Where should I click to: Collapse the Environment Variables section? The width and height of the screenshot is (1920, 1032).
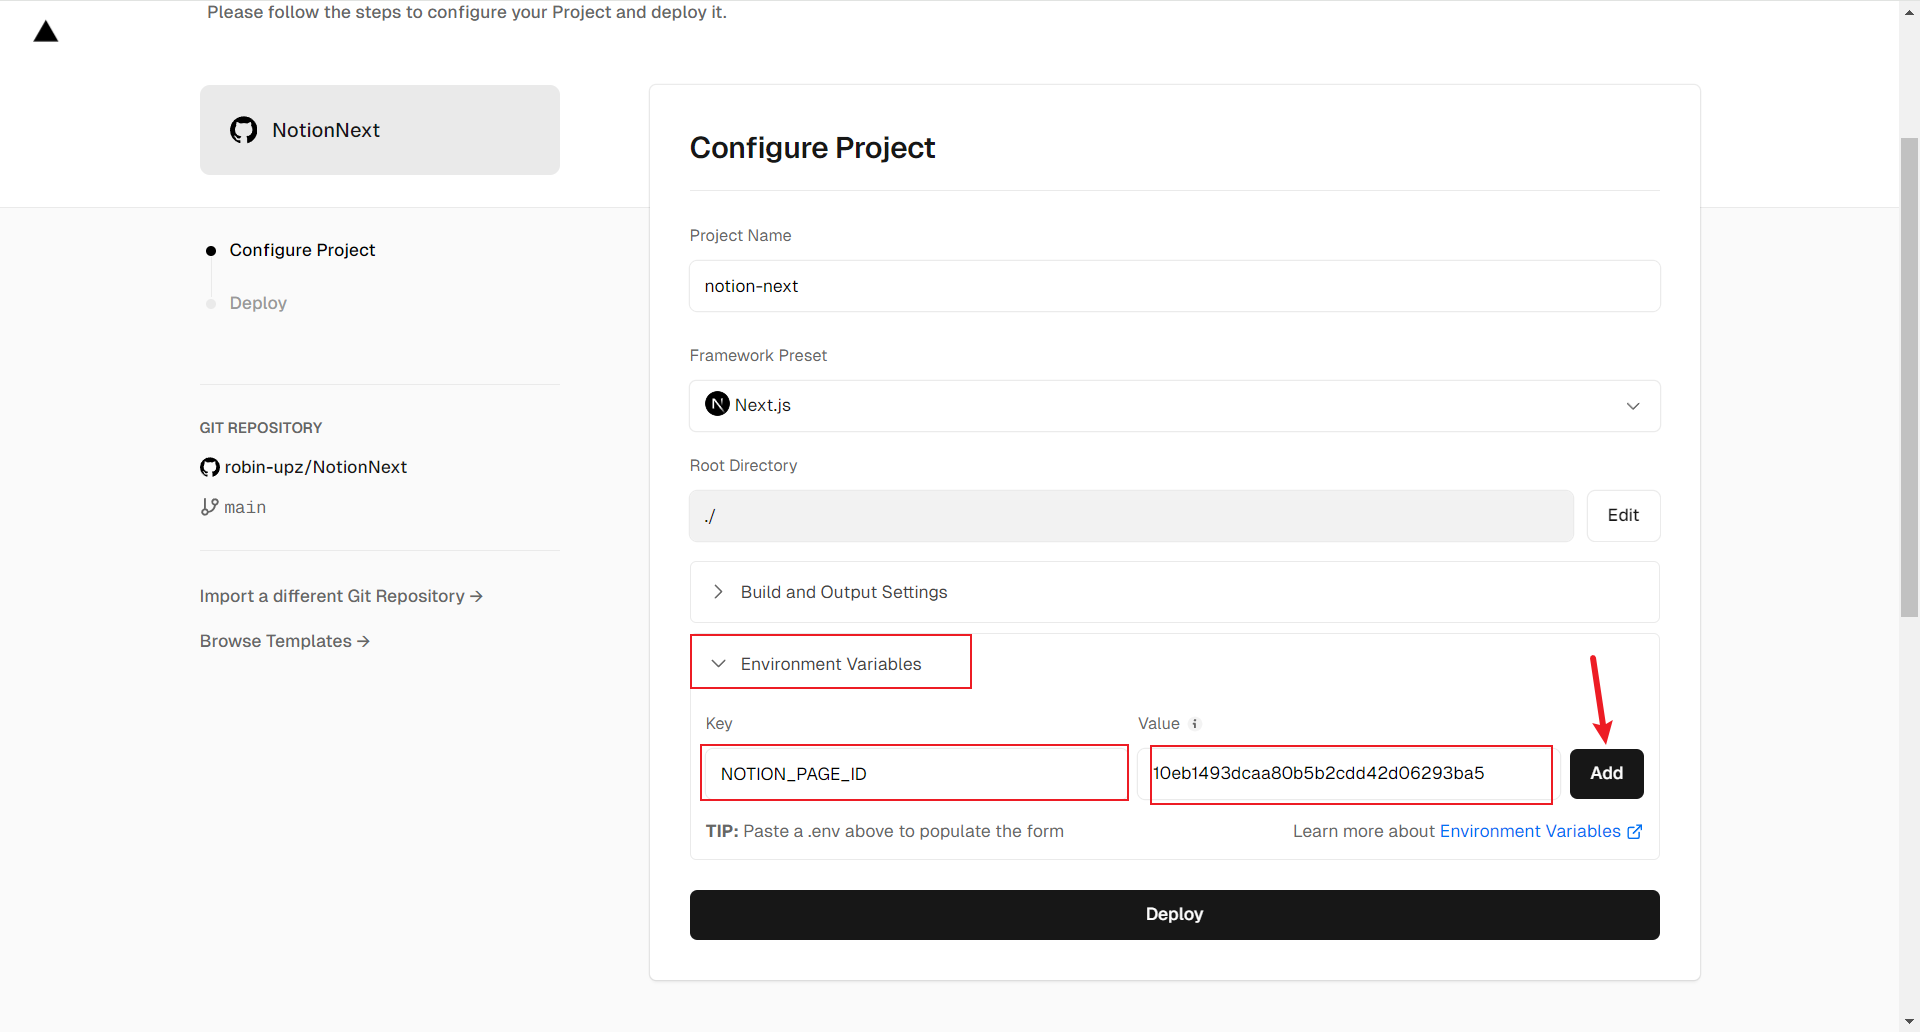tap(830, 664)
